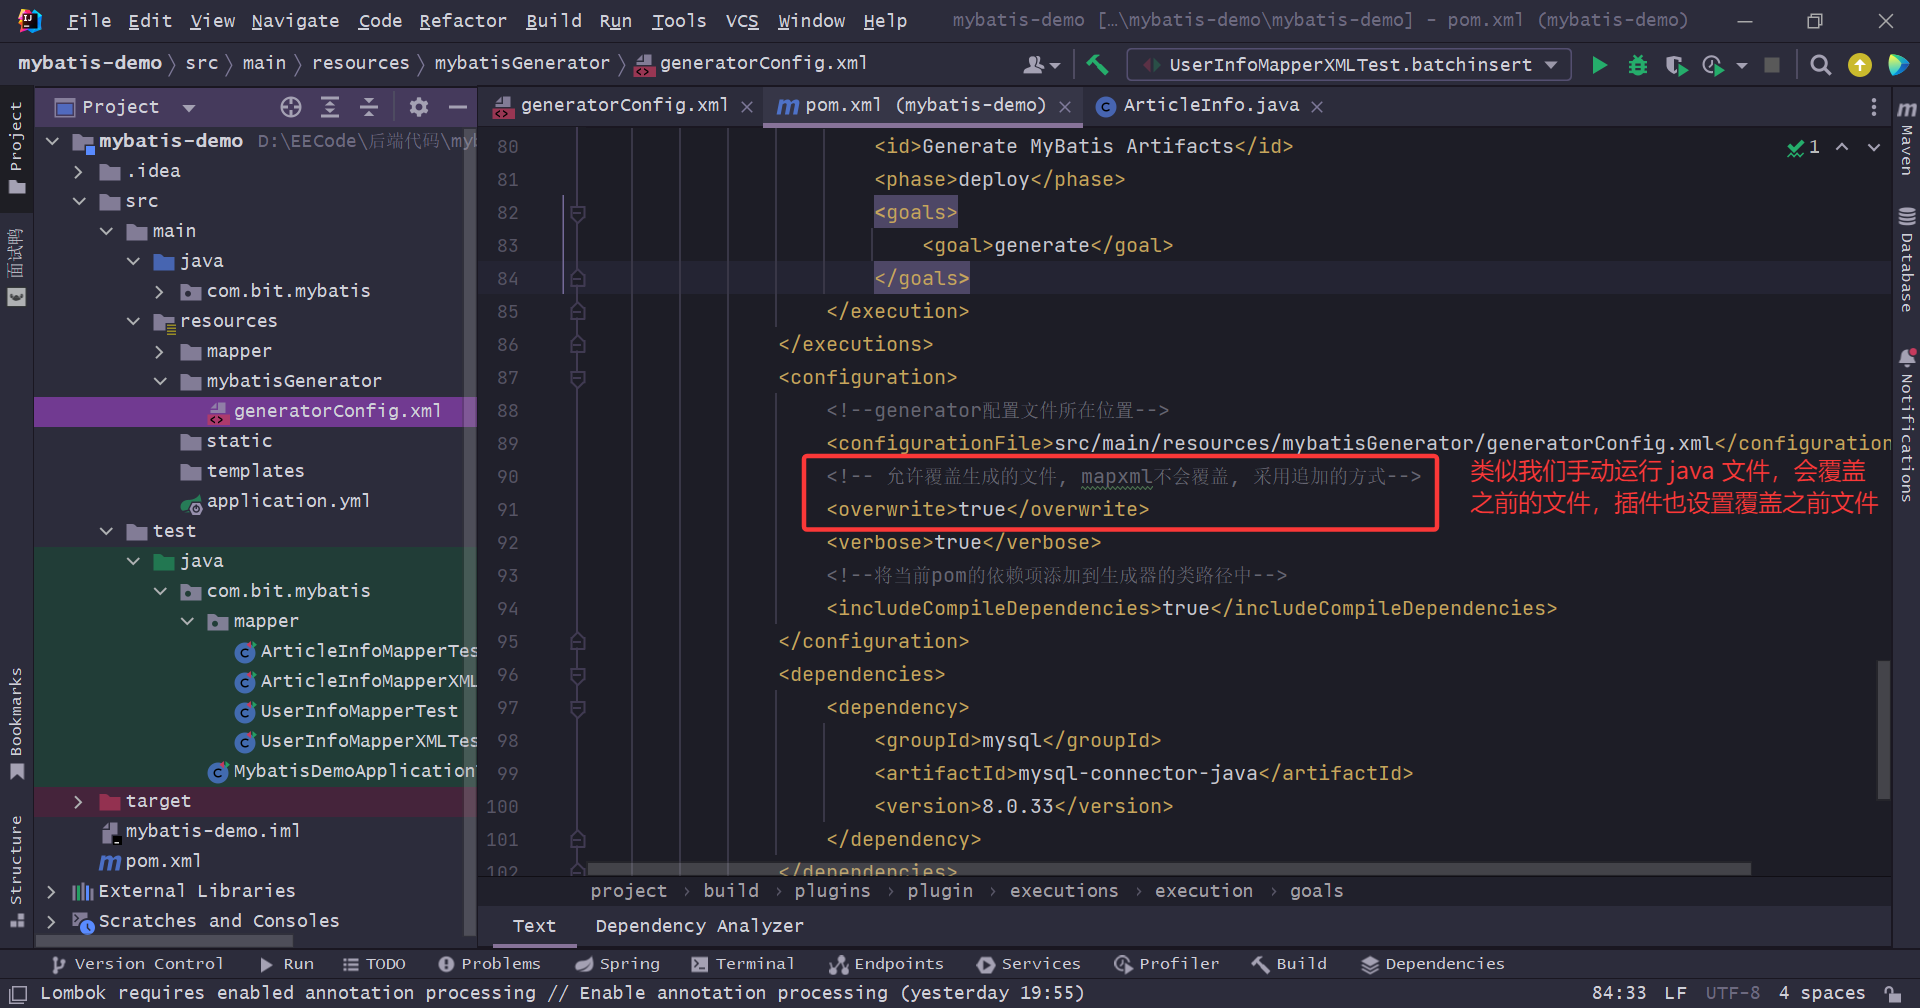Switch to Dependency Analyzer tab
Image resolution: width=1920 pixels, height=1008 pixels.
coord(699,926)
